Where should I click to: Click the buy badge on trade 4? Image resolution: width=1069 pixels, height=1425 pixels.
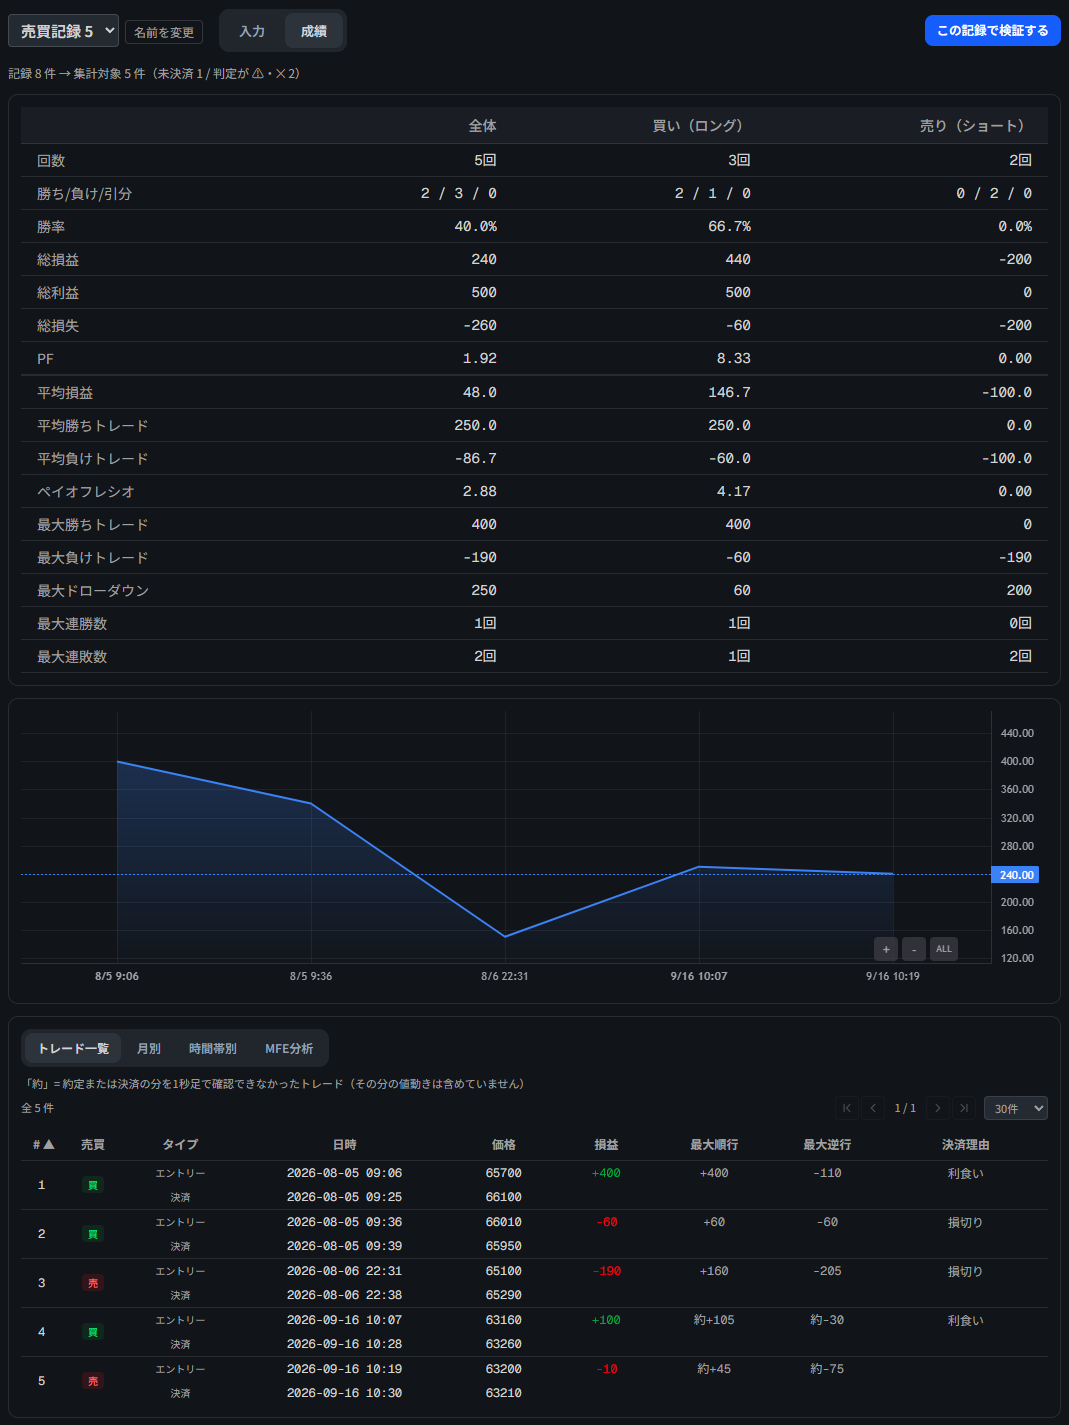93,1332
